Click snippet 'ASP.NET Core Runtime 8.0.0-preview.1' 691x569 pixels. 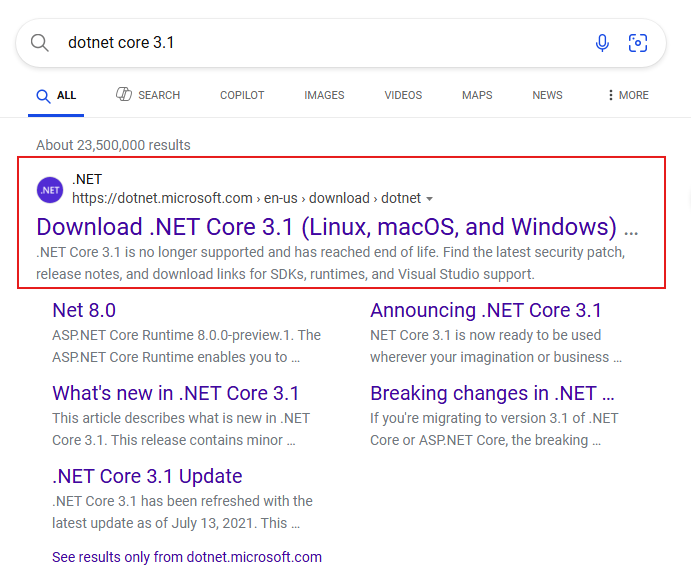186,346
